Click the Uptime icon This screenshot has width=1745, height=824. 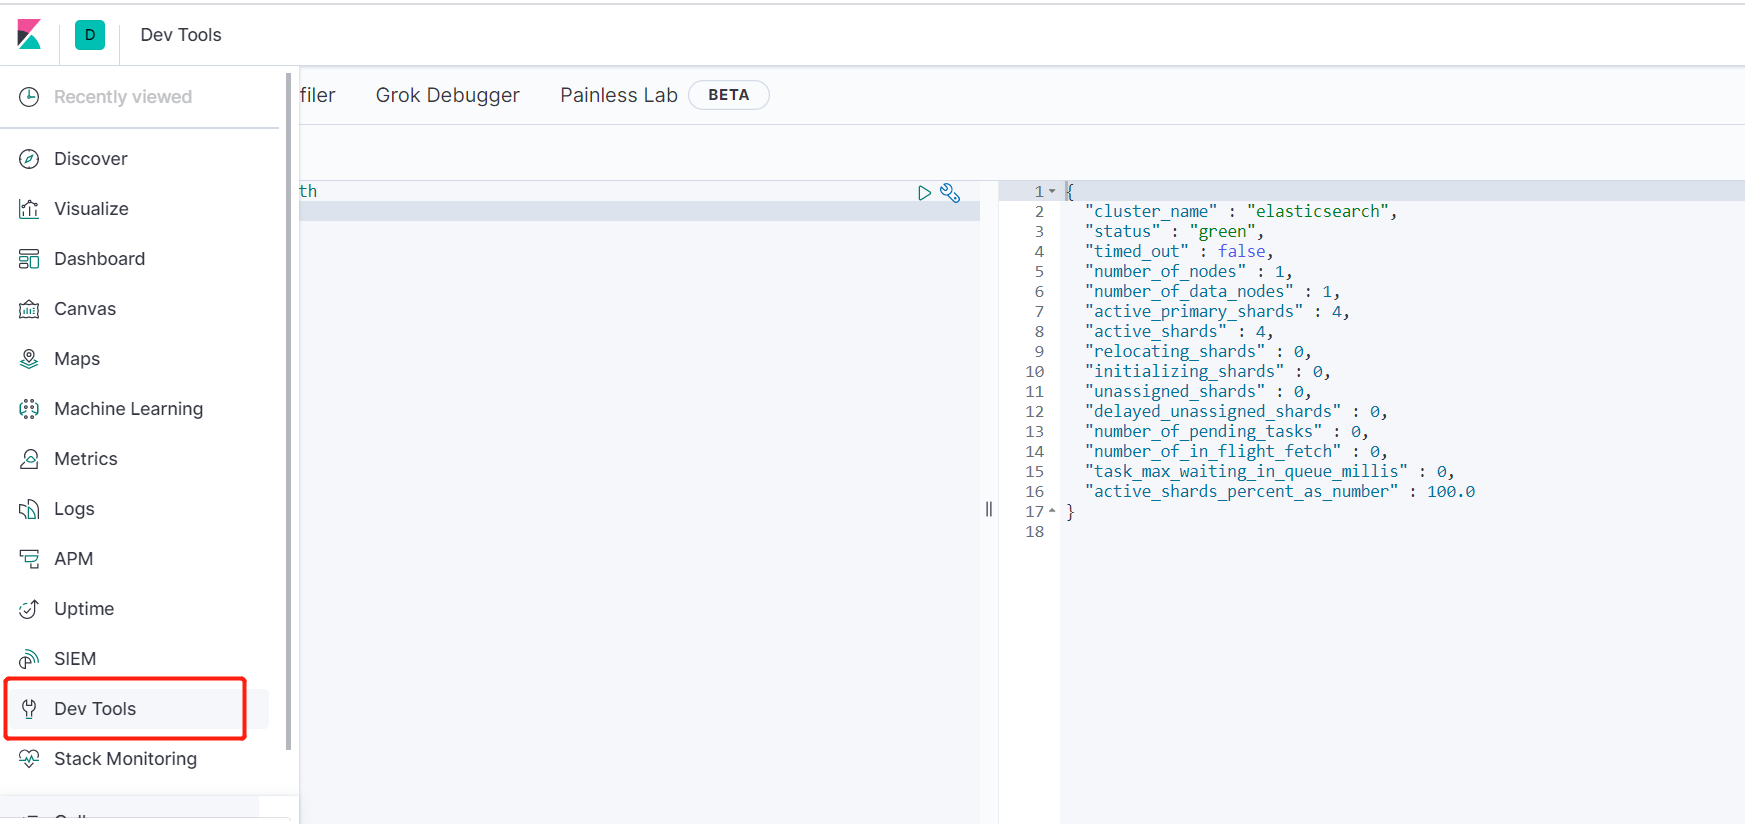29,609
